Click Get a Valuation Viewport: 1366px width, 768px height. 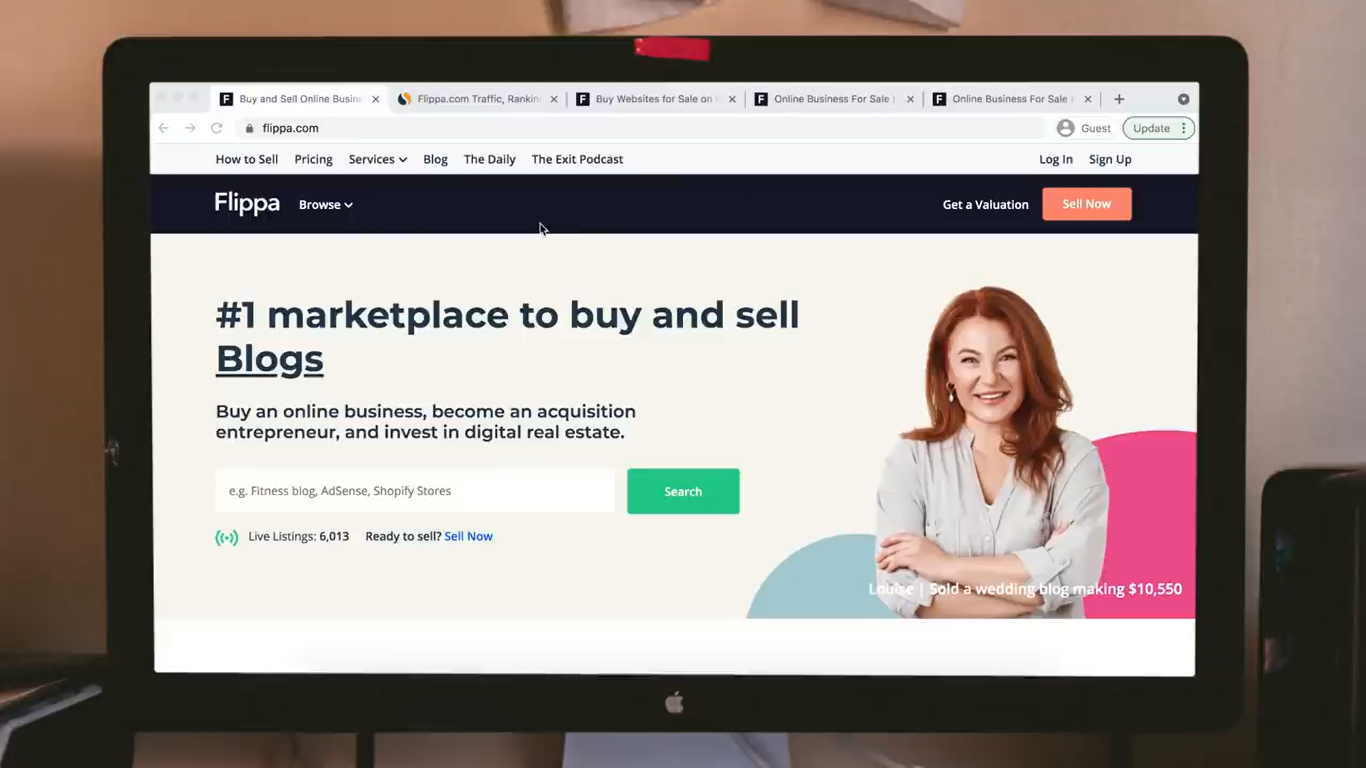985,204
